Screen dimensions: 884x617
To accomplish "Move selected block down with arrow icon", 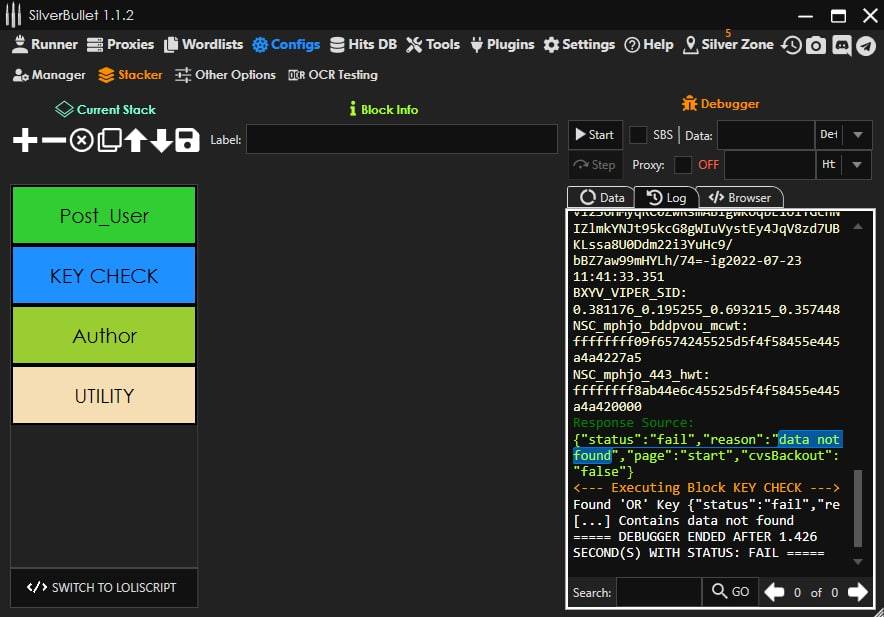I will 161,140.
